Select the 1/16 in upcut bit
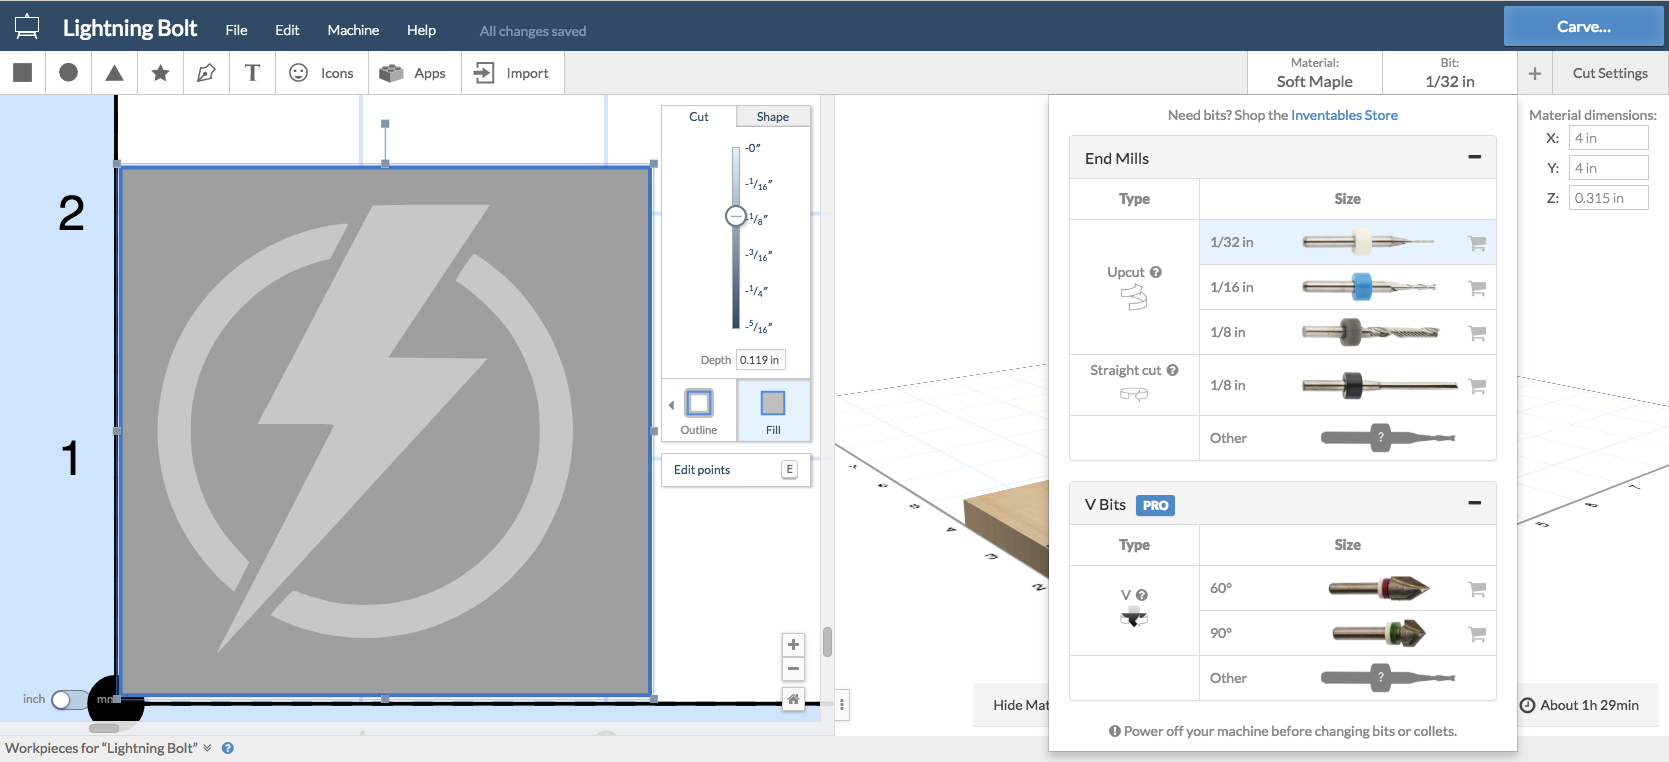The height and width of the screenshot is (762, 1669). [x=1347, y=287]
